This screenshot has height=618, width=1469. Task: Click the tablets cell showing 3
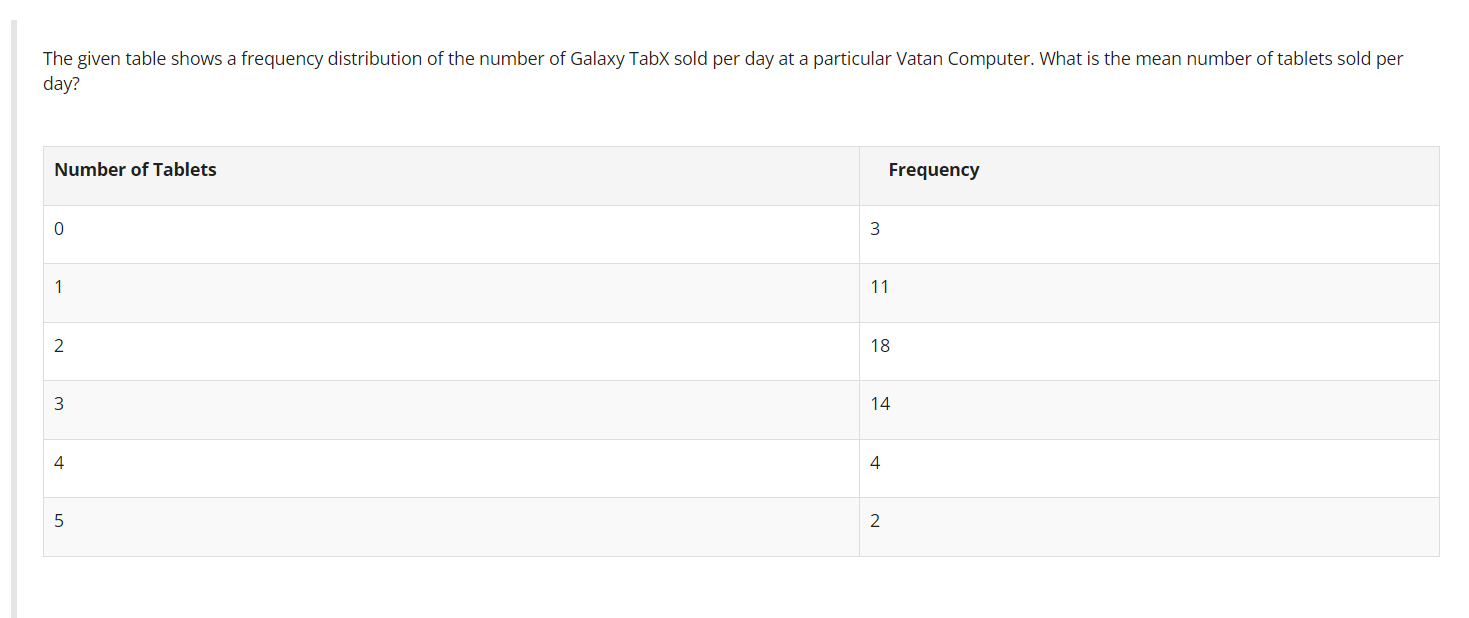coord(451,410)
